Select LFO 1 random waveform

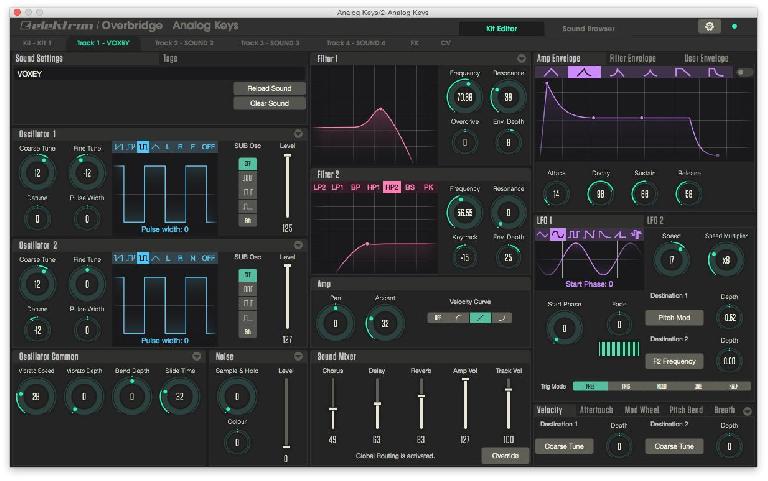(636, 235)
